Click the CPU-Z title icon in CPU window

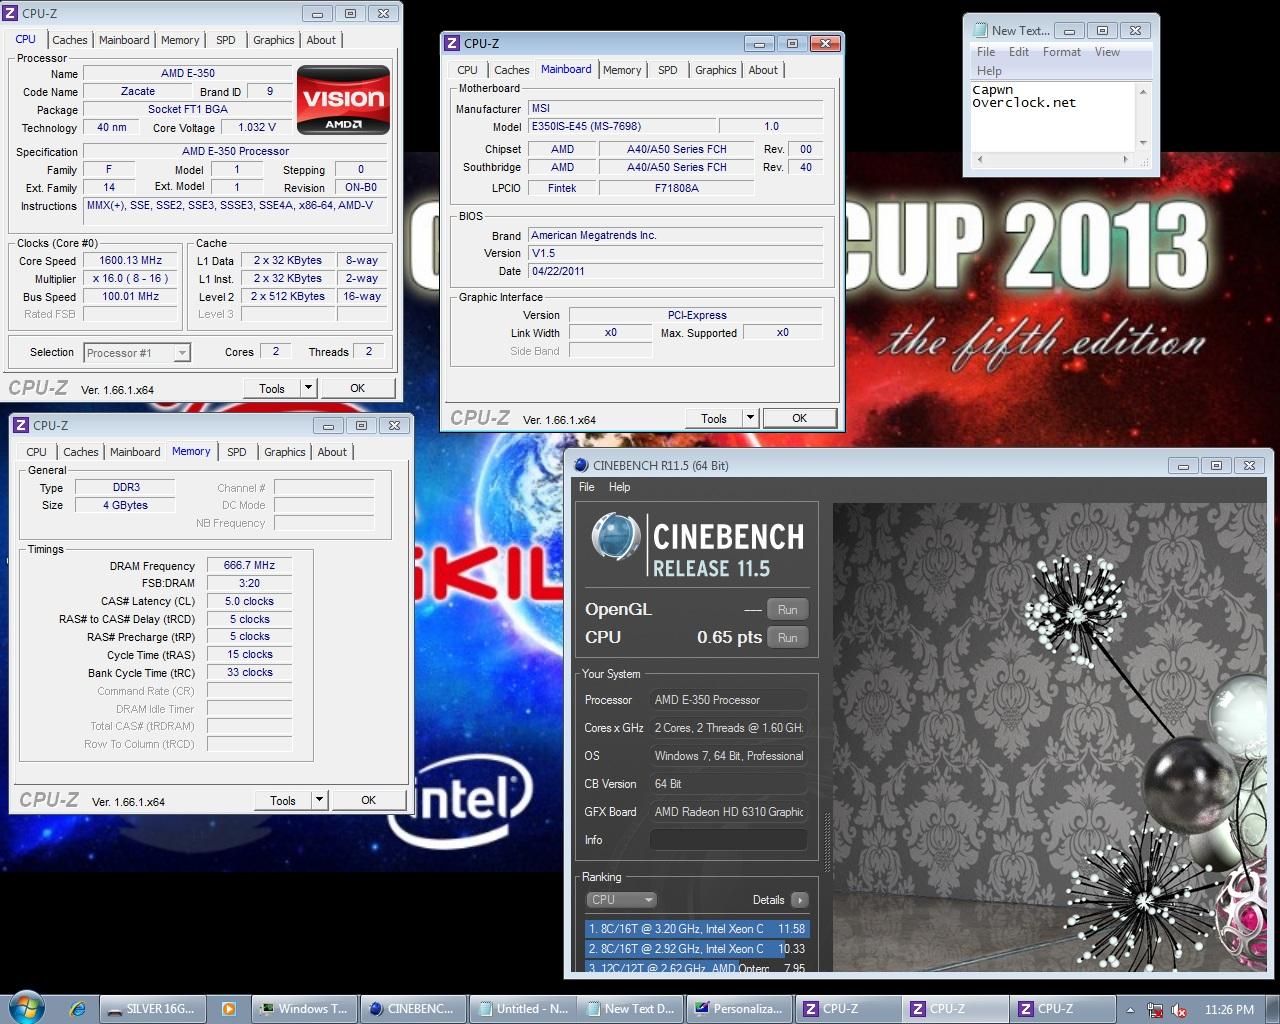[x=11, y=13]
